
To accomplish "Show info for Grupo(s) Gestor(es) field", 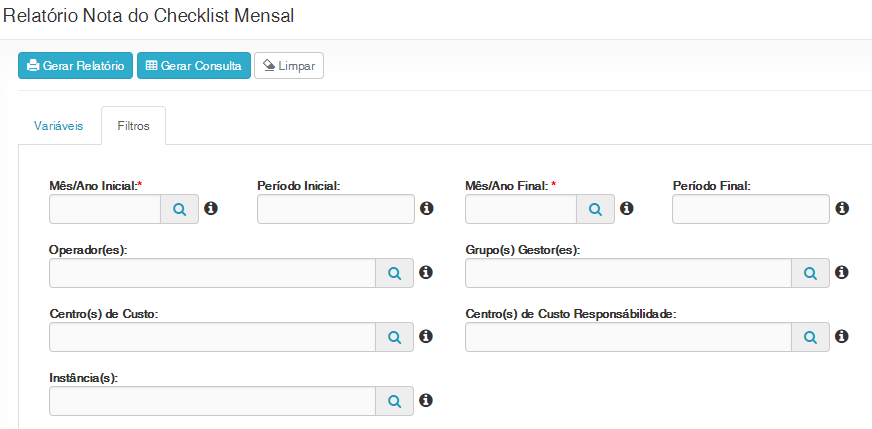I will (x=842, y=272).
